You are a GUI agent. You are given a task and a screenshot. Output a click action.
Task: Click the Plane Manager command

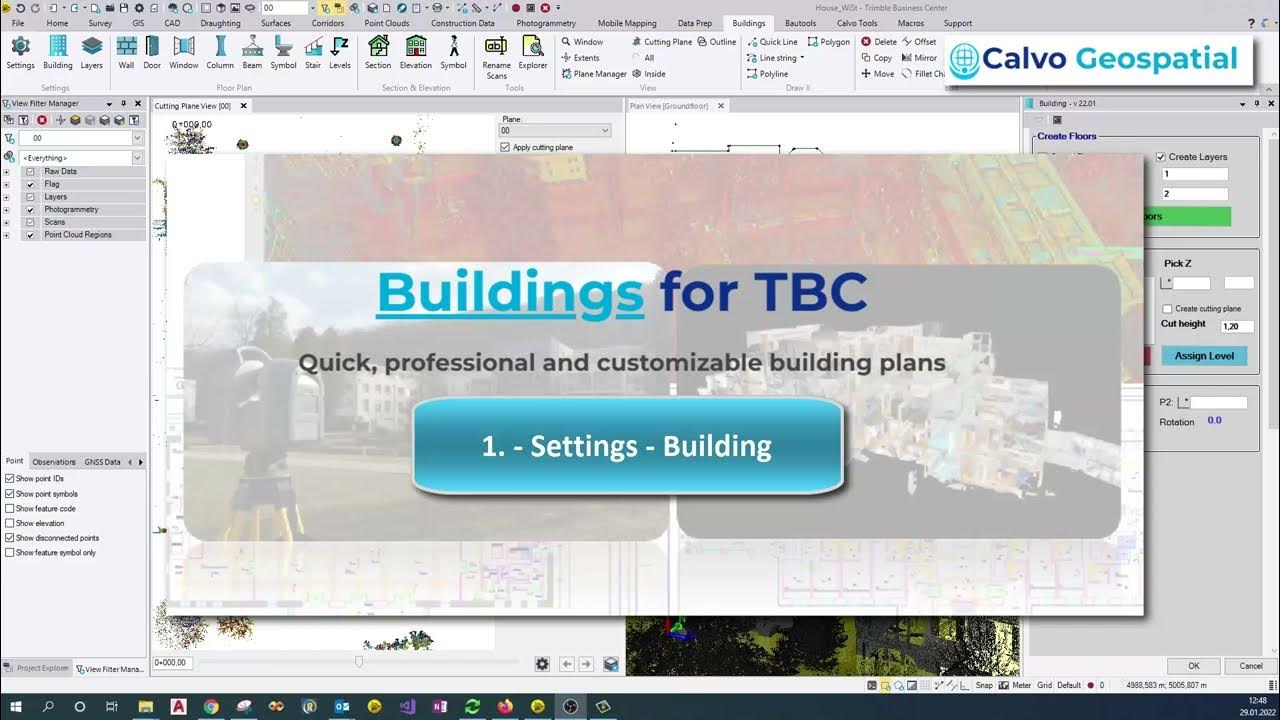(x=594, y=74)
